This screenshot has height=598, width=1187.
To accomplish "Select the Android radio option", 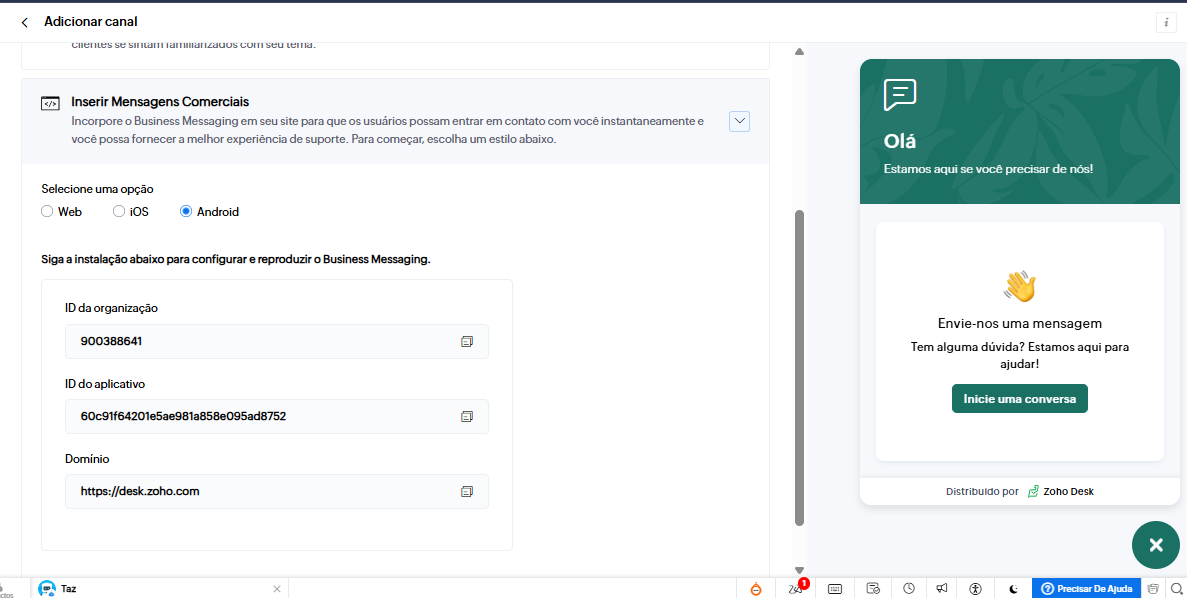I will pos(186,212).
